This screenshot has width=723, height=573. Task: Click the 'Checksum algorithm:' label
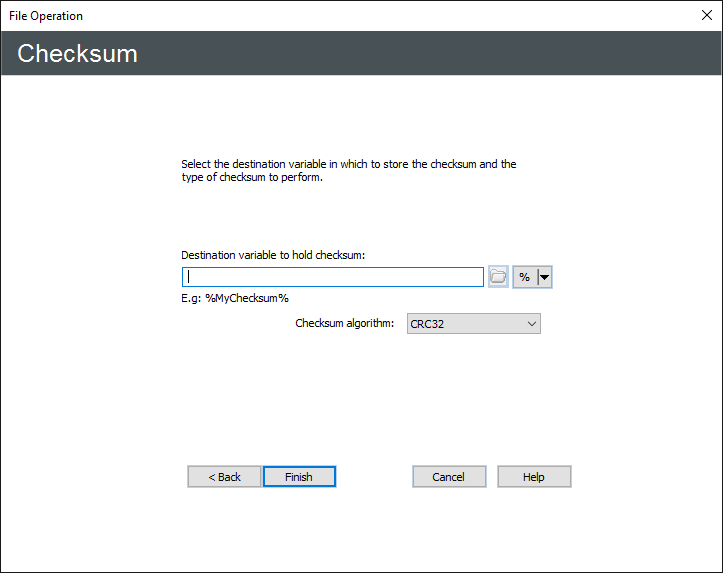345,324
